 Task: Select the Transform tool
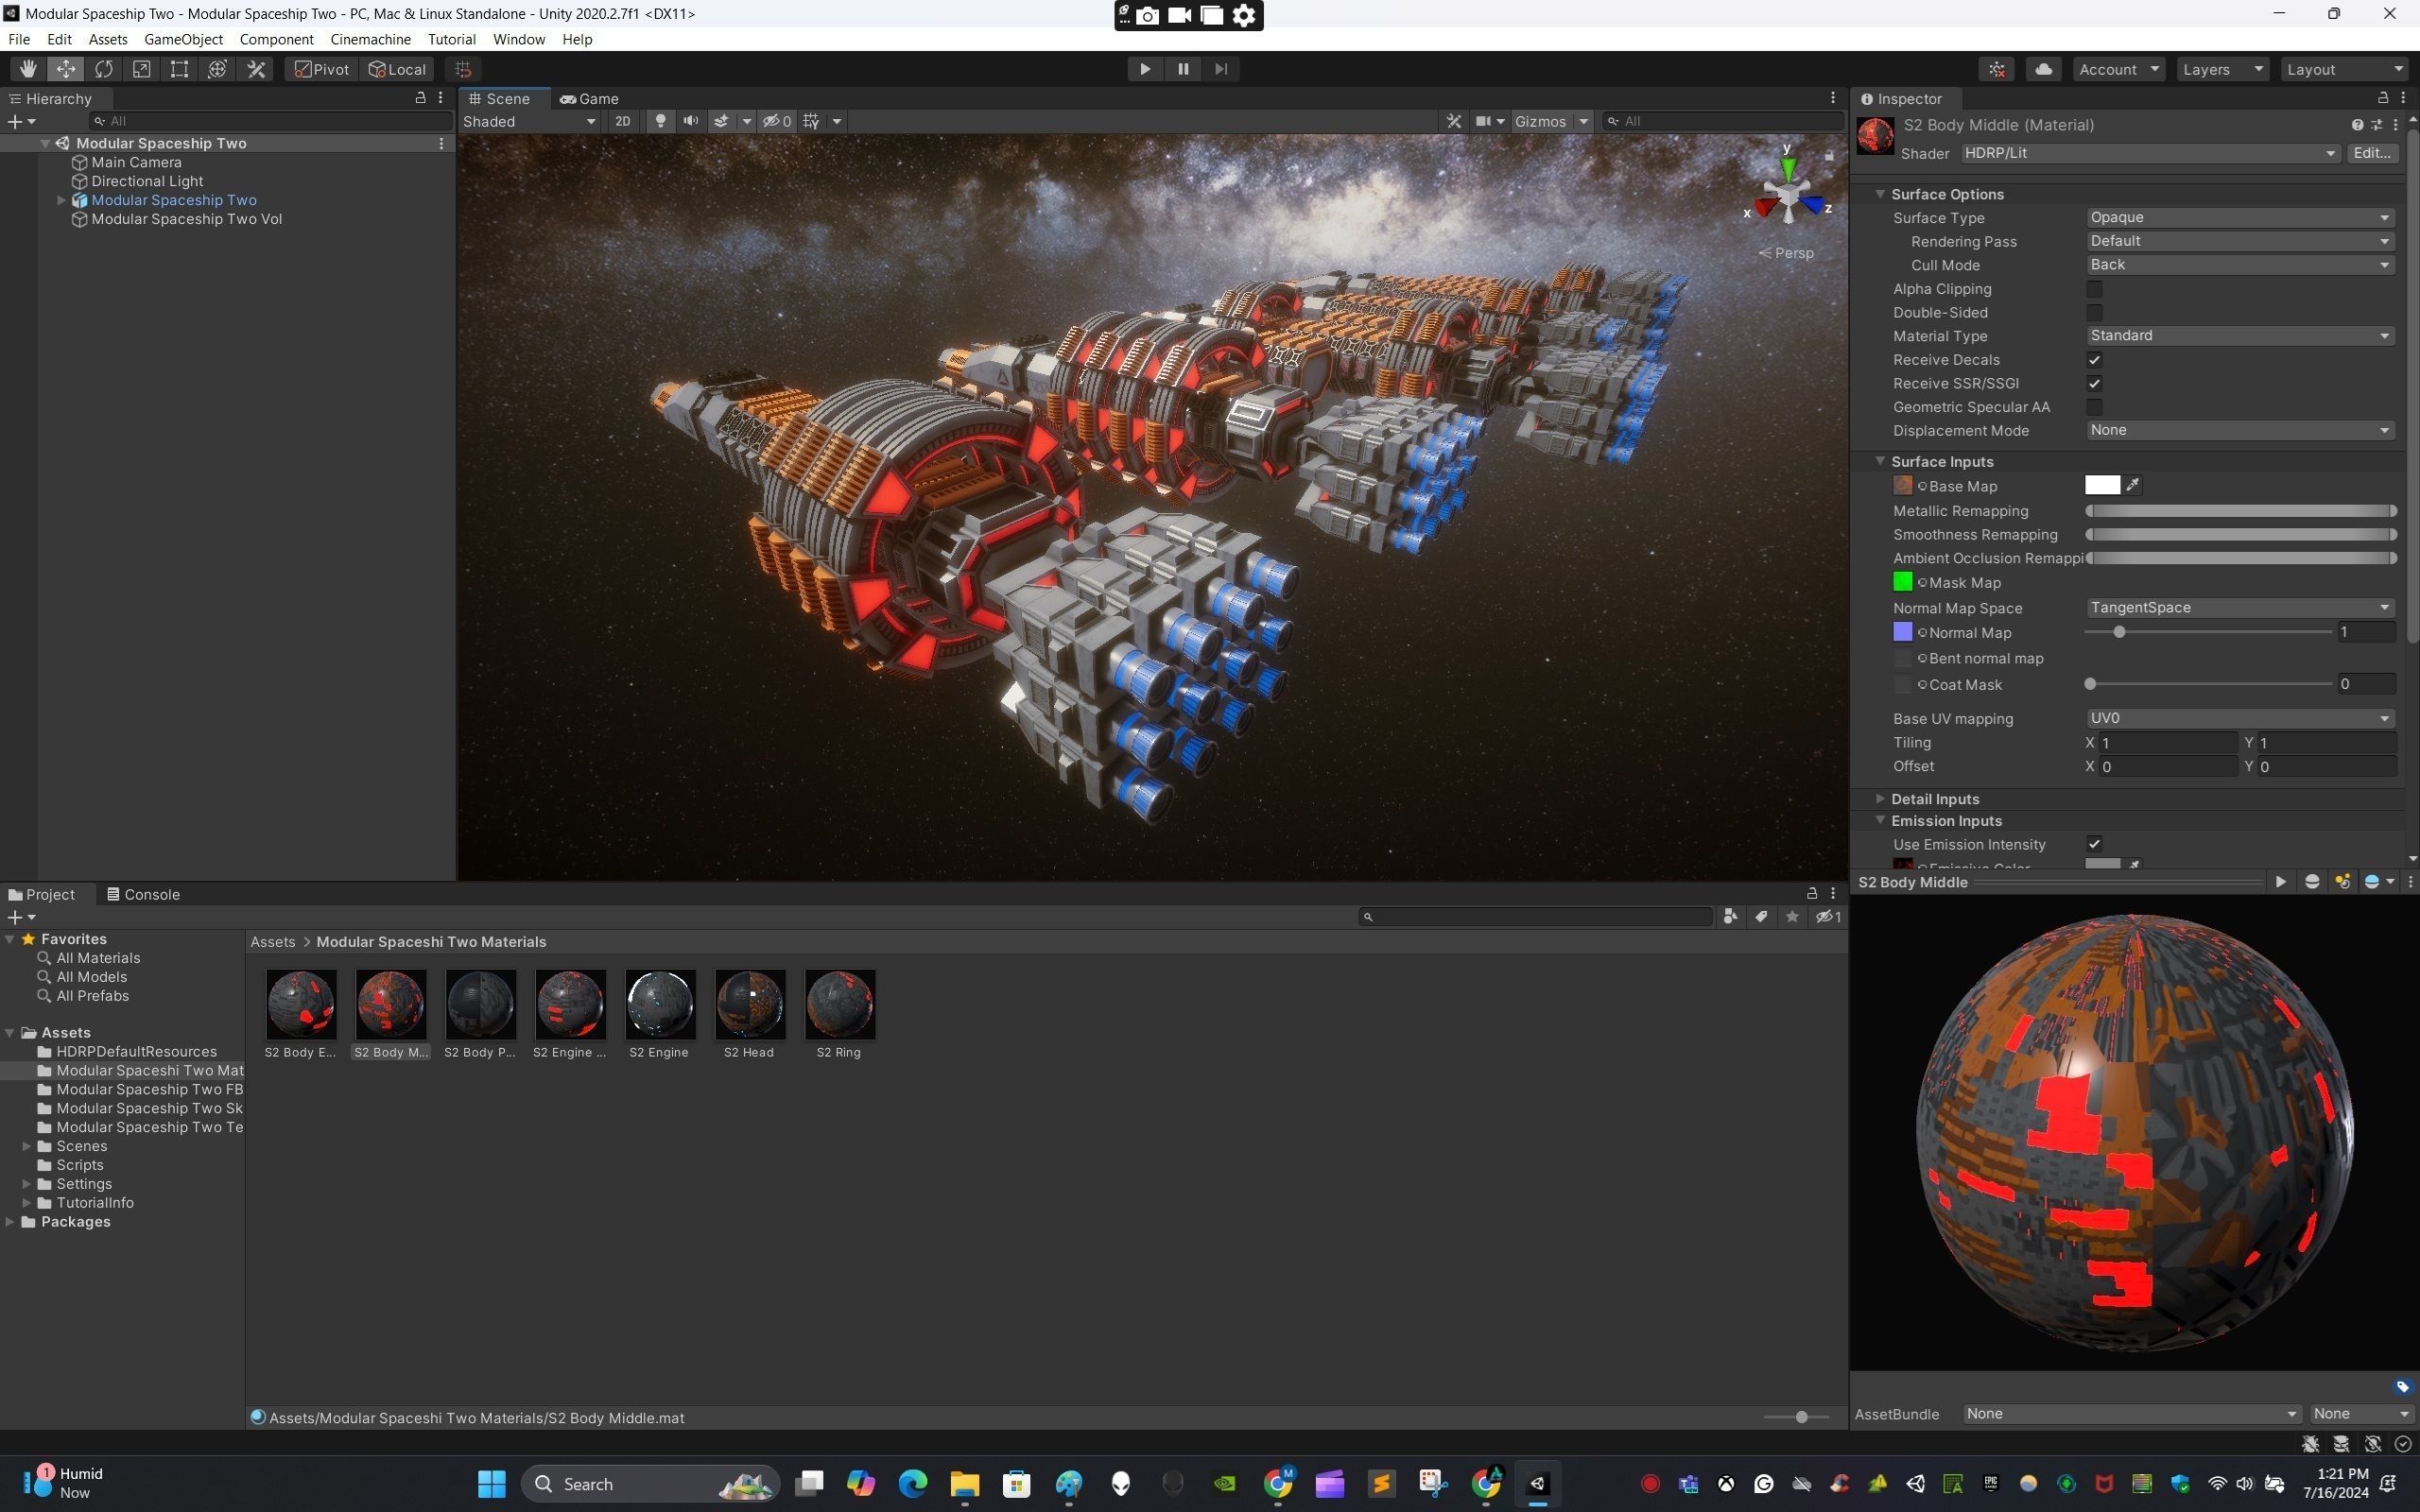(218, 69)
